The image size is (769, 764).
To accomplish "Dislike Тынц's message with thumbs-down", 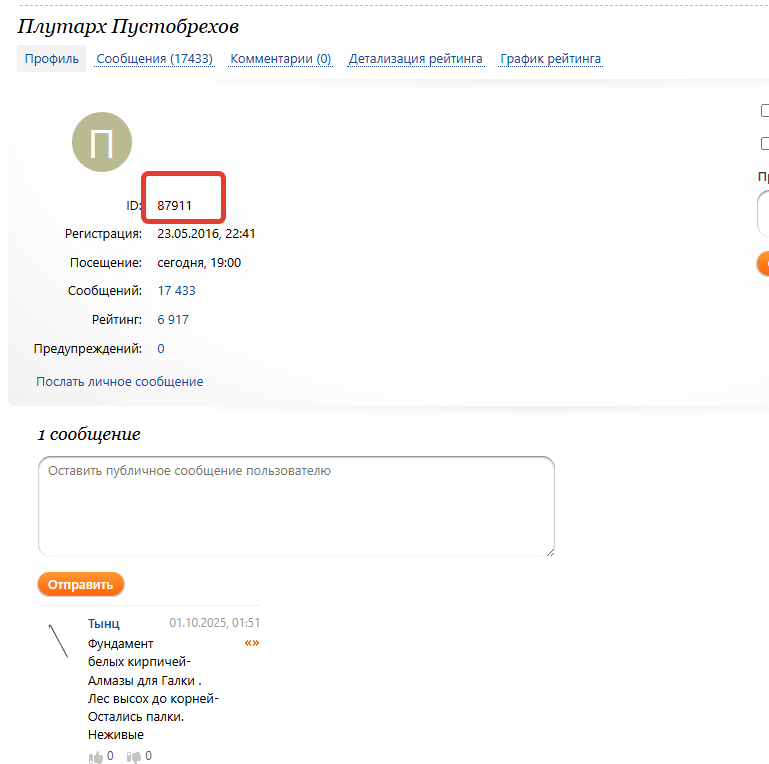I will (133, 757).
